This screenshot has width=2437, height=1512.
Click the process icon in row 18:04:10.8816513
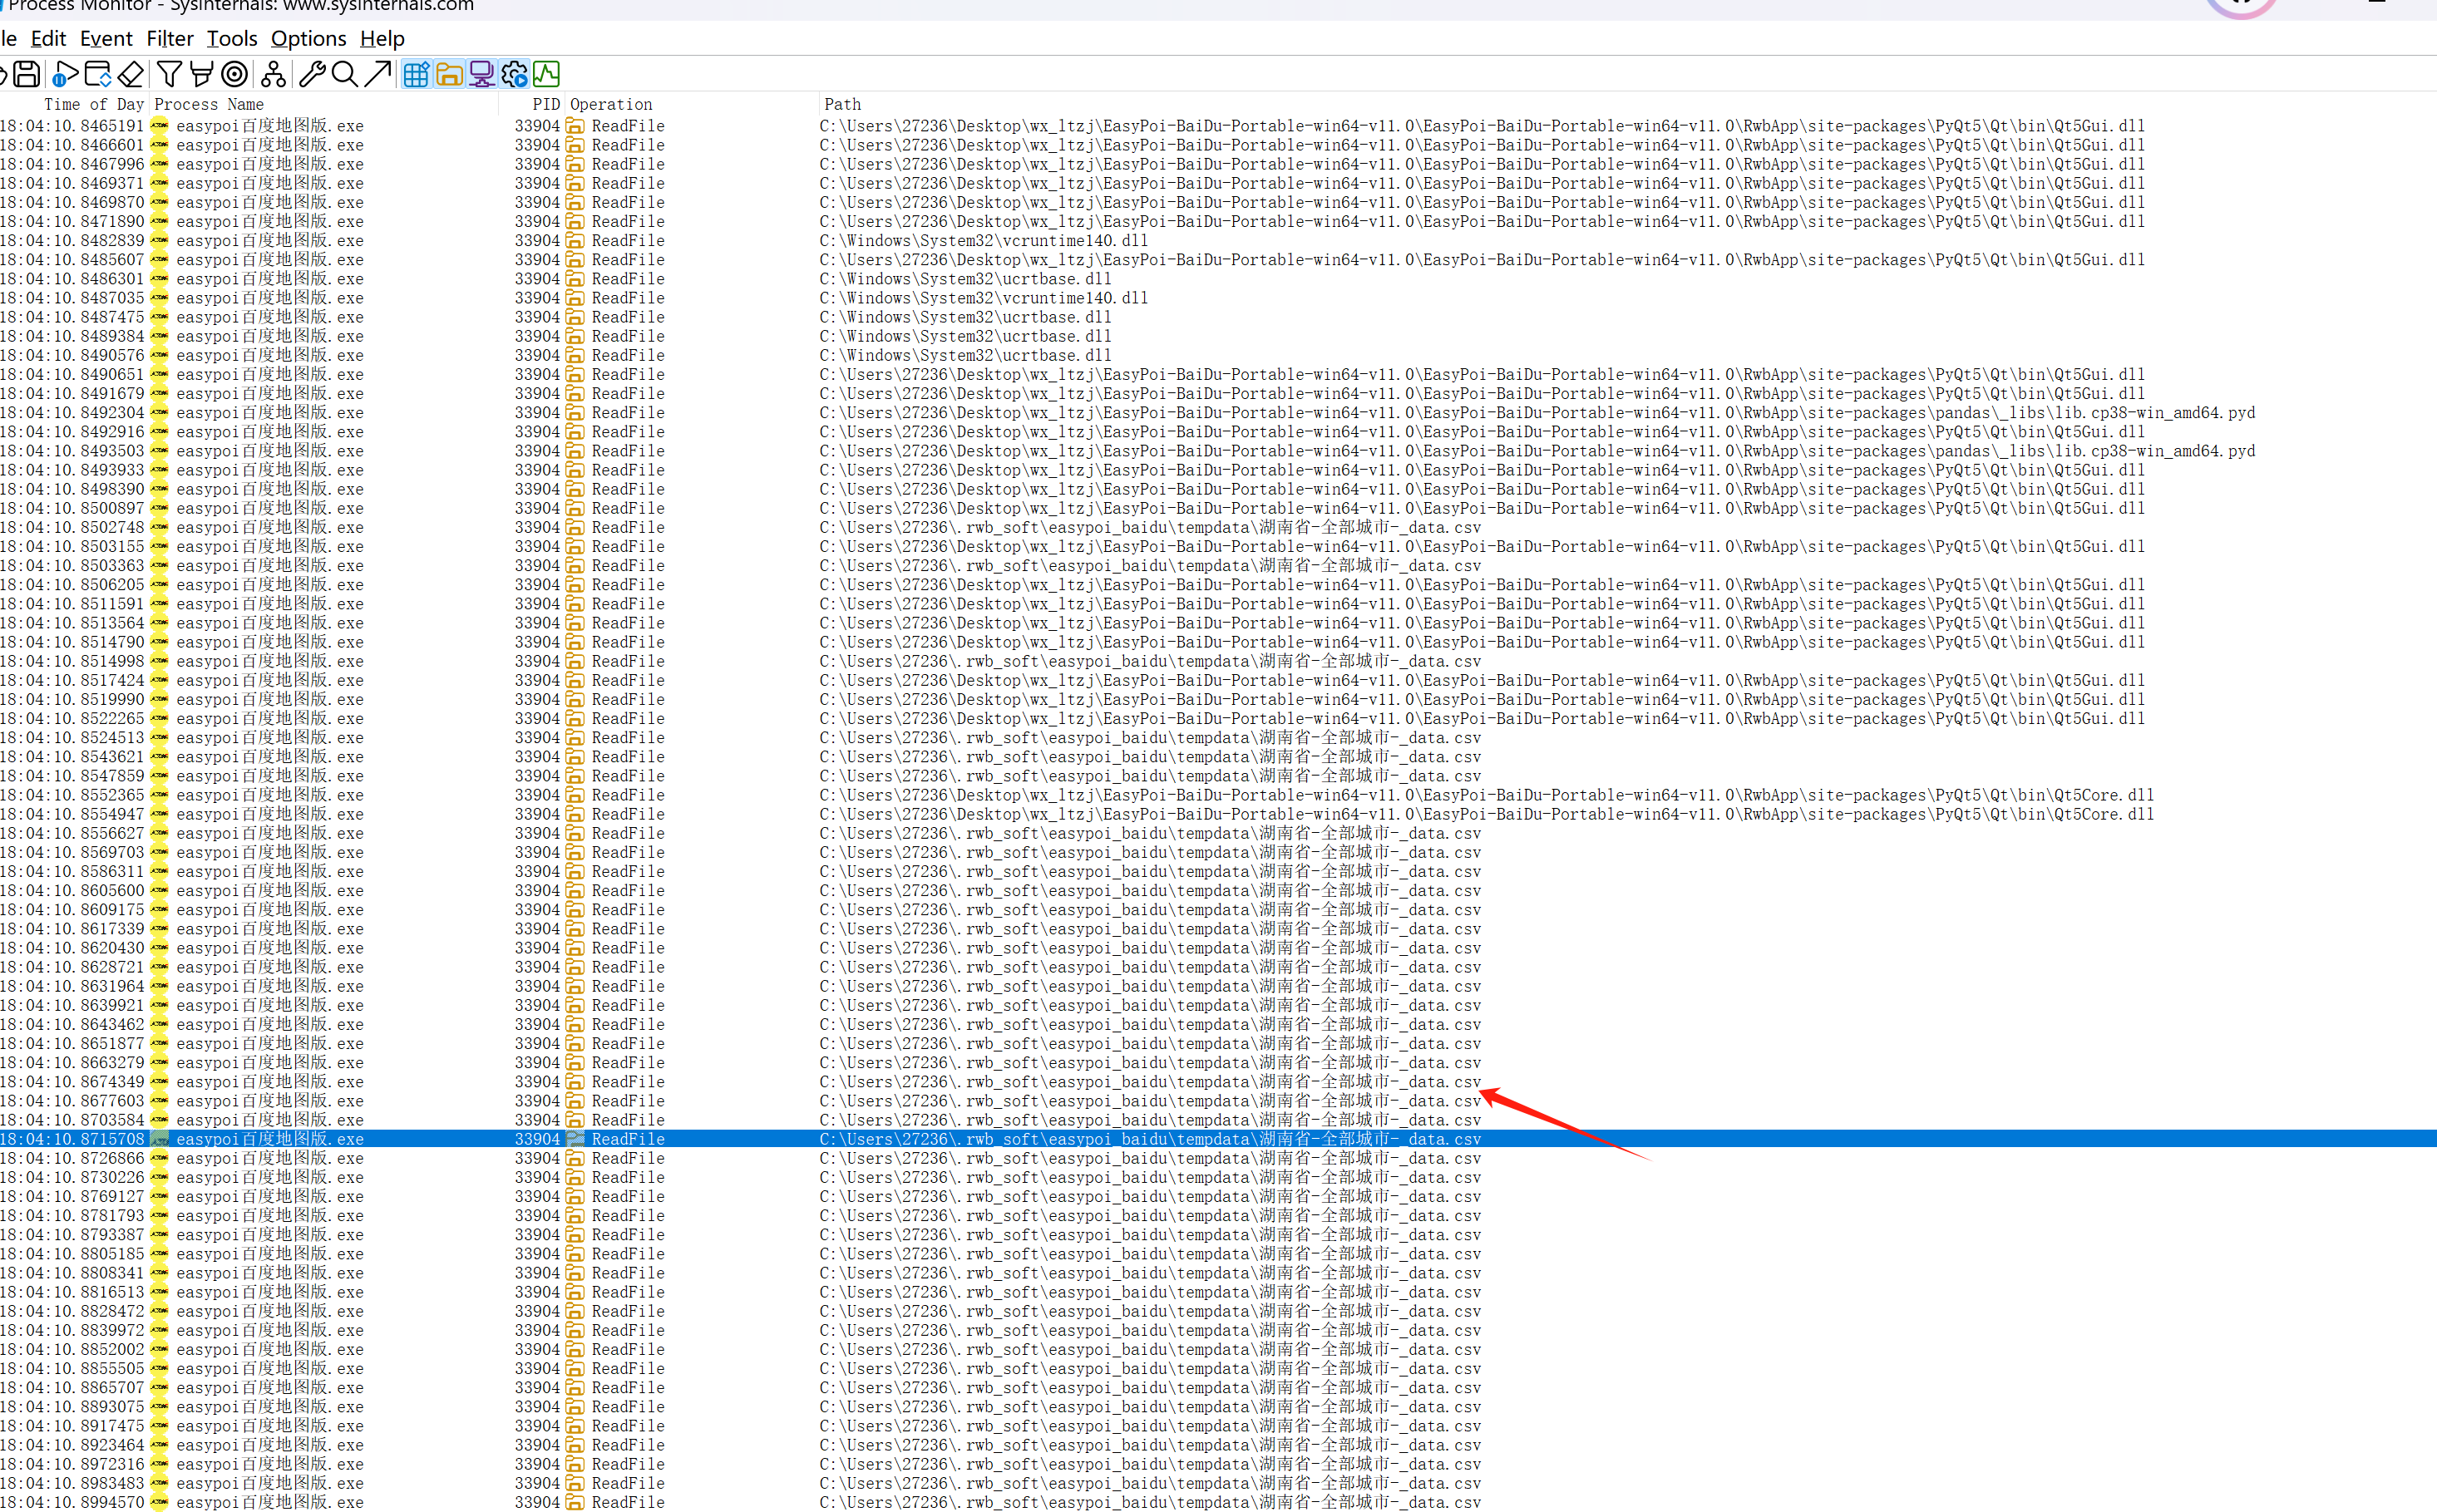pyautogui.click(x=159, y=1292)
